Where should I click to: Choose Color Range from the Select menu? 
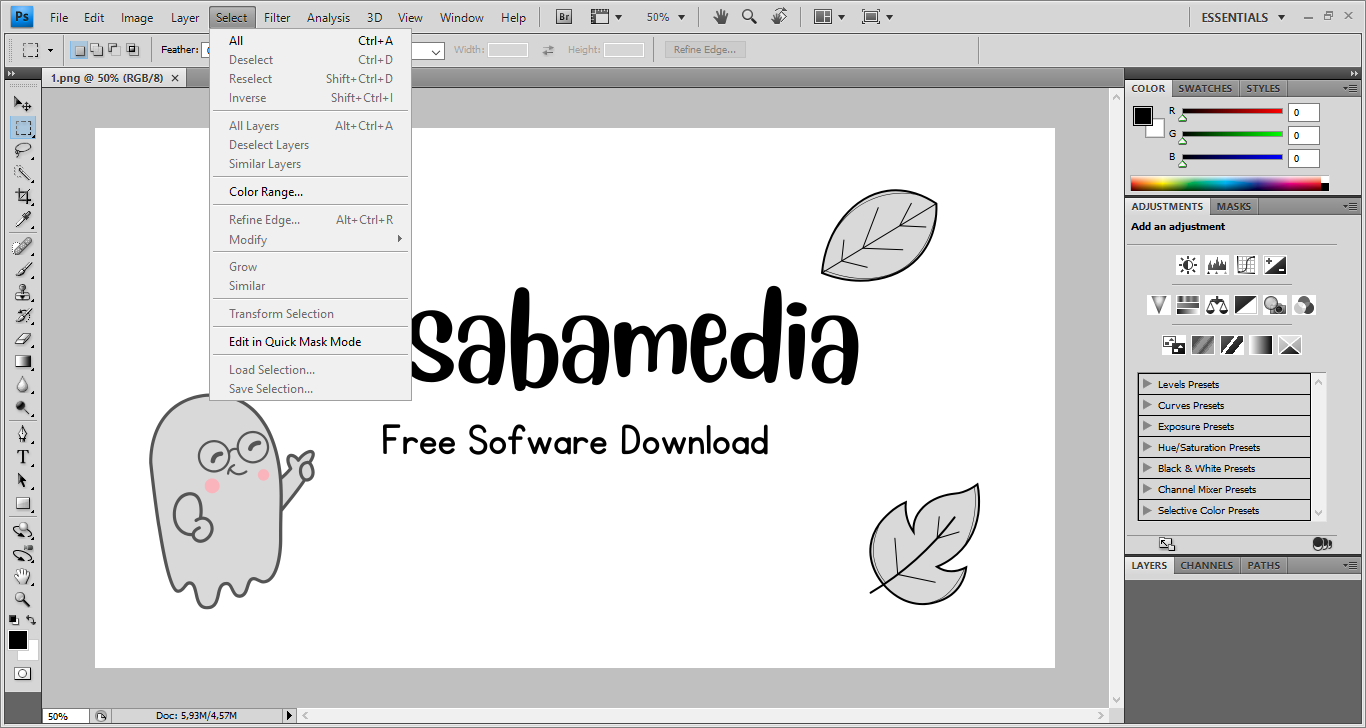(x=266, y=192)
